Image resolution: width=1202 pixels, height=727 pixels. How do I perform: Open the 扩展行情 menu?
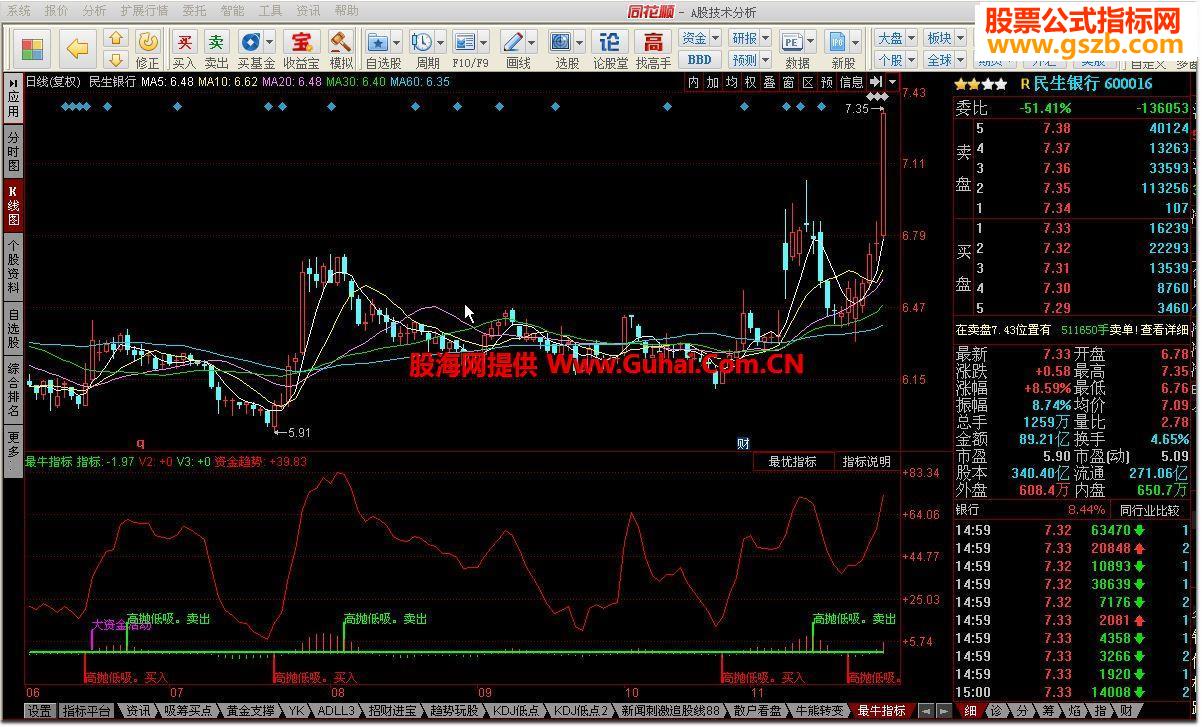144,11
